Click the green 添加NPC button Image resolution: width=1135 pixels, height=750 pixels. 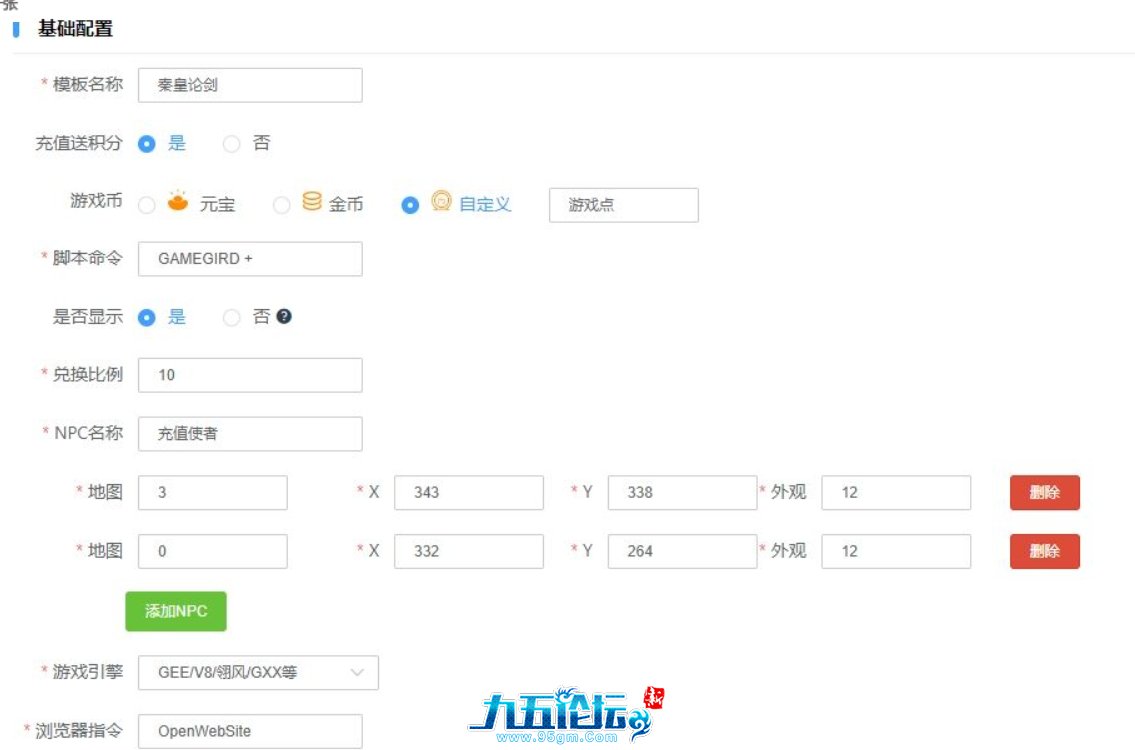176,611
